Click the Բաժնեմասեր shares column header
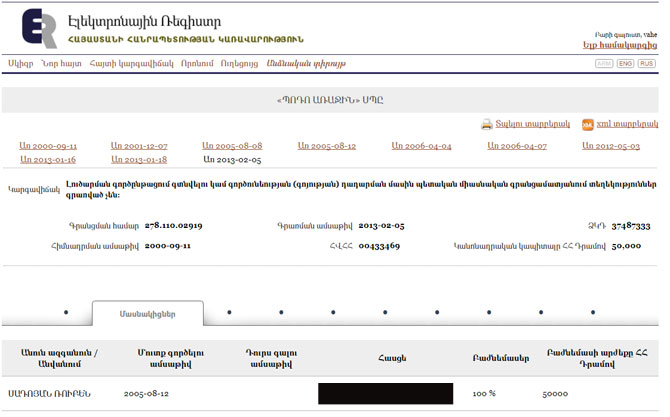Screen dimensions: 670x417 point(501,358)
